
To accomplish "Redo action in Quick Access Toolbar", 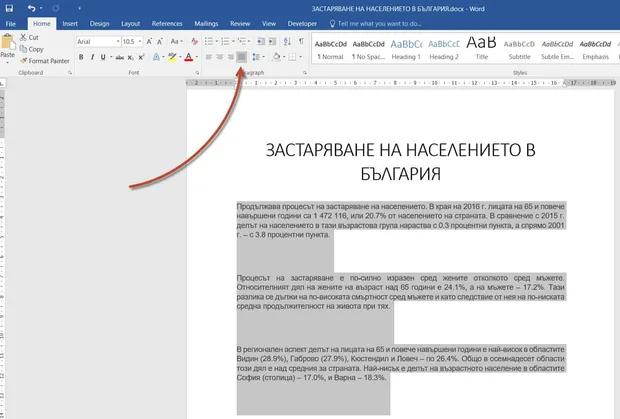I will 56,8.
